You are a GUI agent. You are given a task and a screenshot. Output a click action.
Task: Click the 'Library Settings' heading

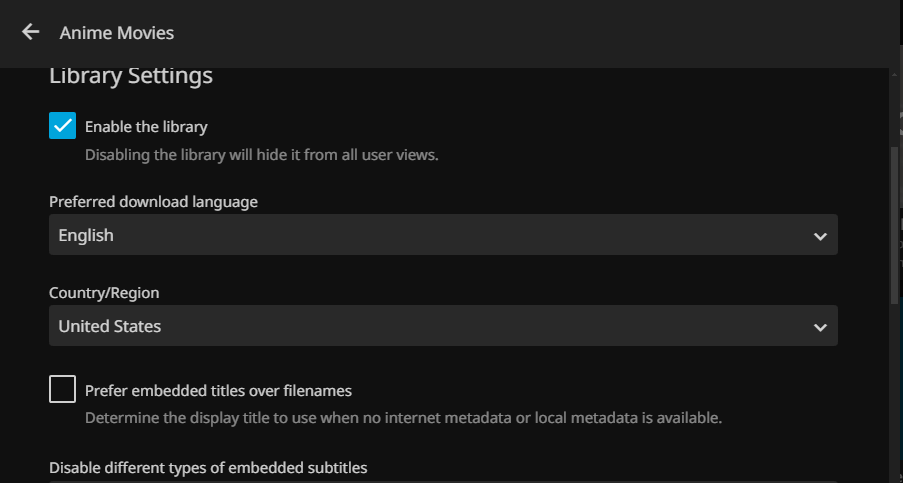(x=131, y=76)
